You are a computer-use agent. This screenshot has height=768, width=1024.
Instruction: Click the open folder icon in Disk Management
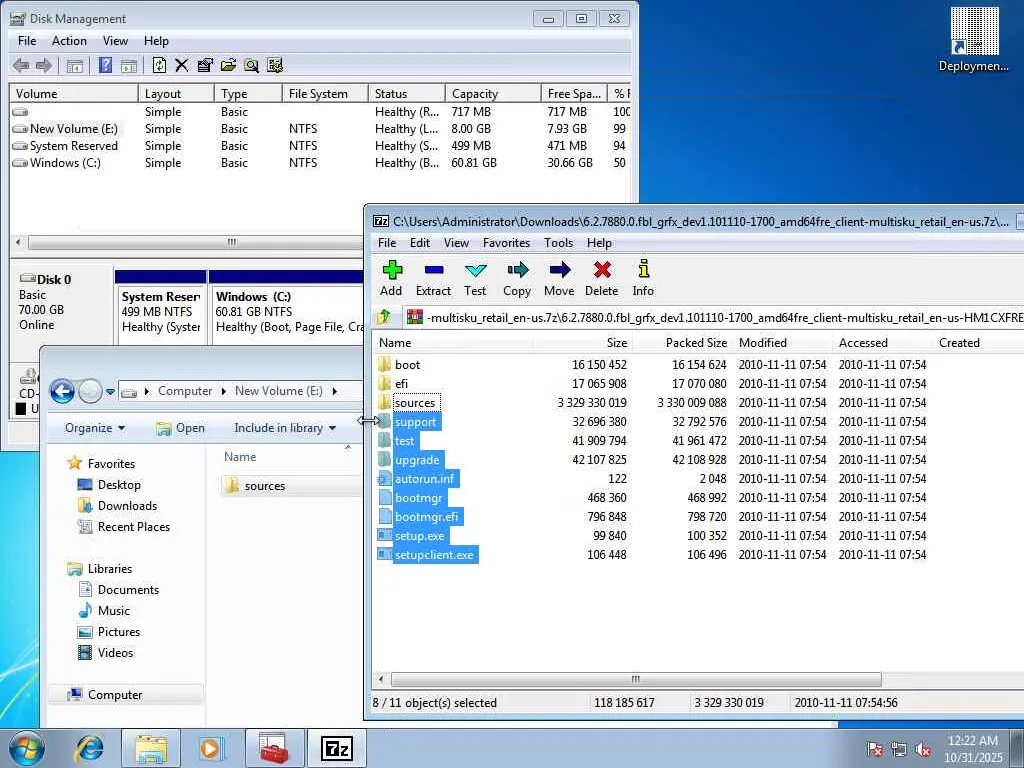coord(228,65)
